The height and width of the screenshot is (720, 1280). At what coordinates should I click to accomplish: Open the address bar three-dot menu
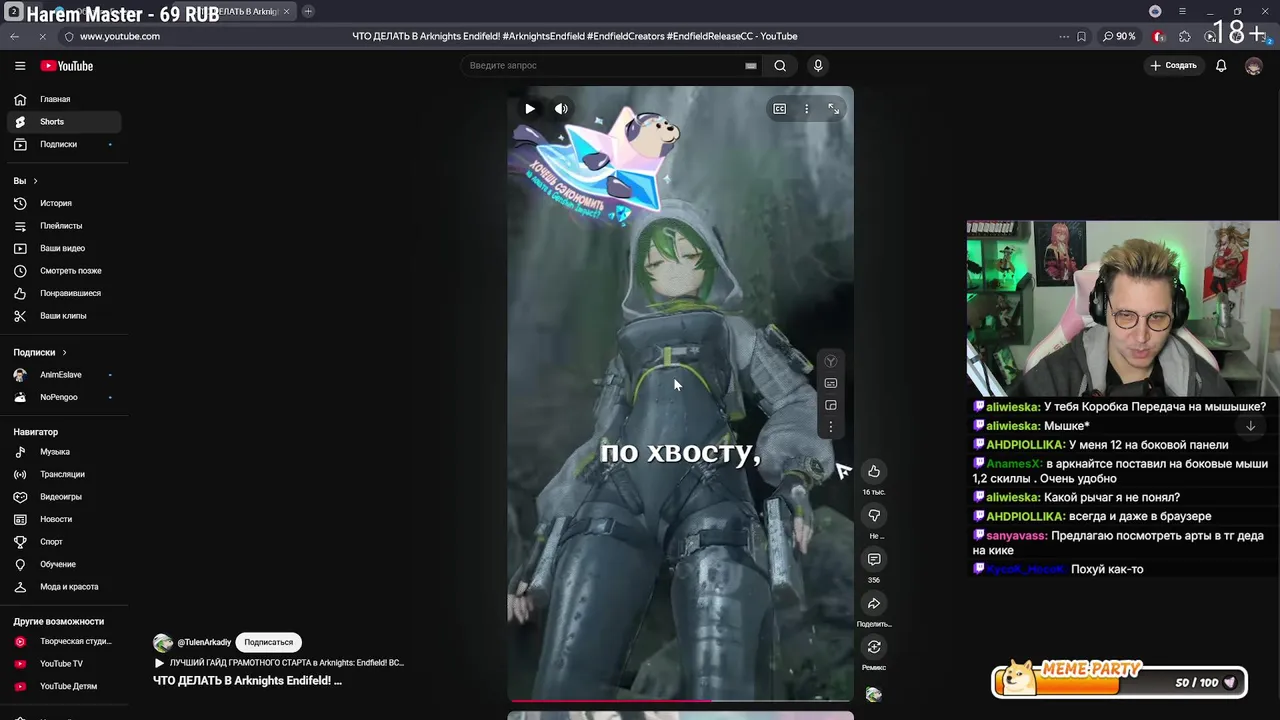(1063, 36)
